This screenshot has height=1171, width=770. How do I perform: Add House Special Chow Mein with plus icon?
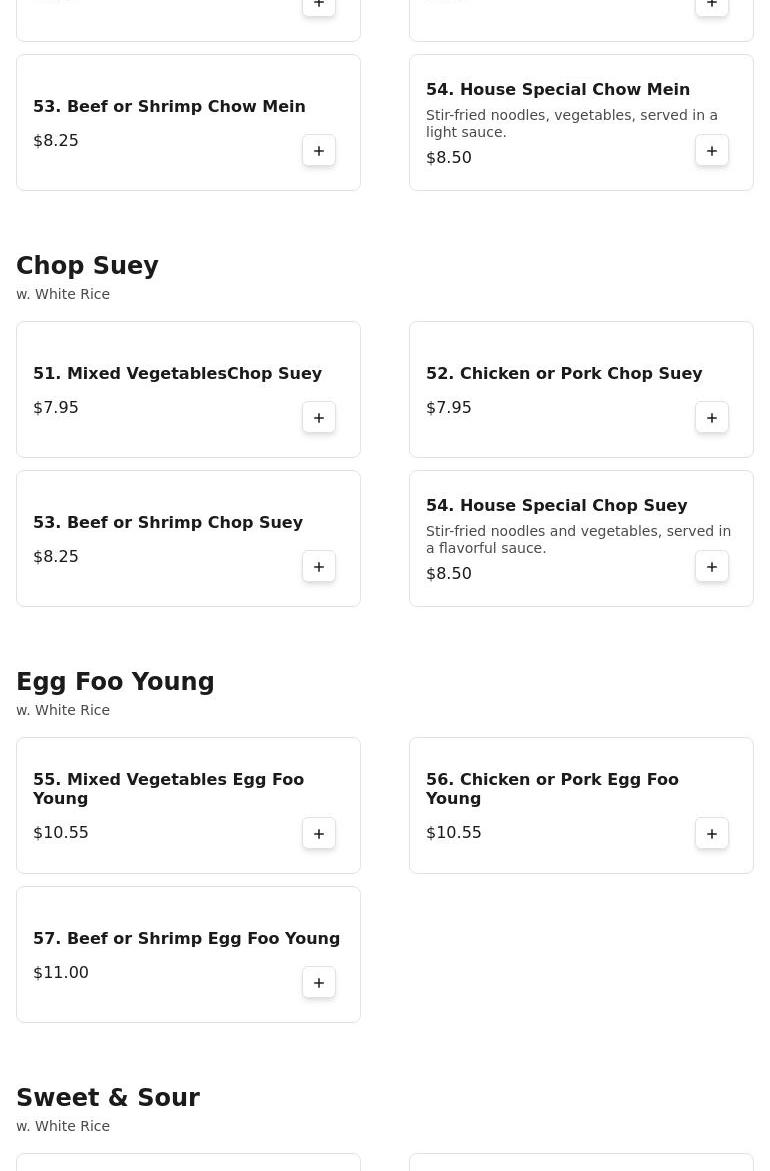712,151
